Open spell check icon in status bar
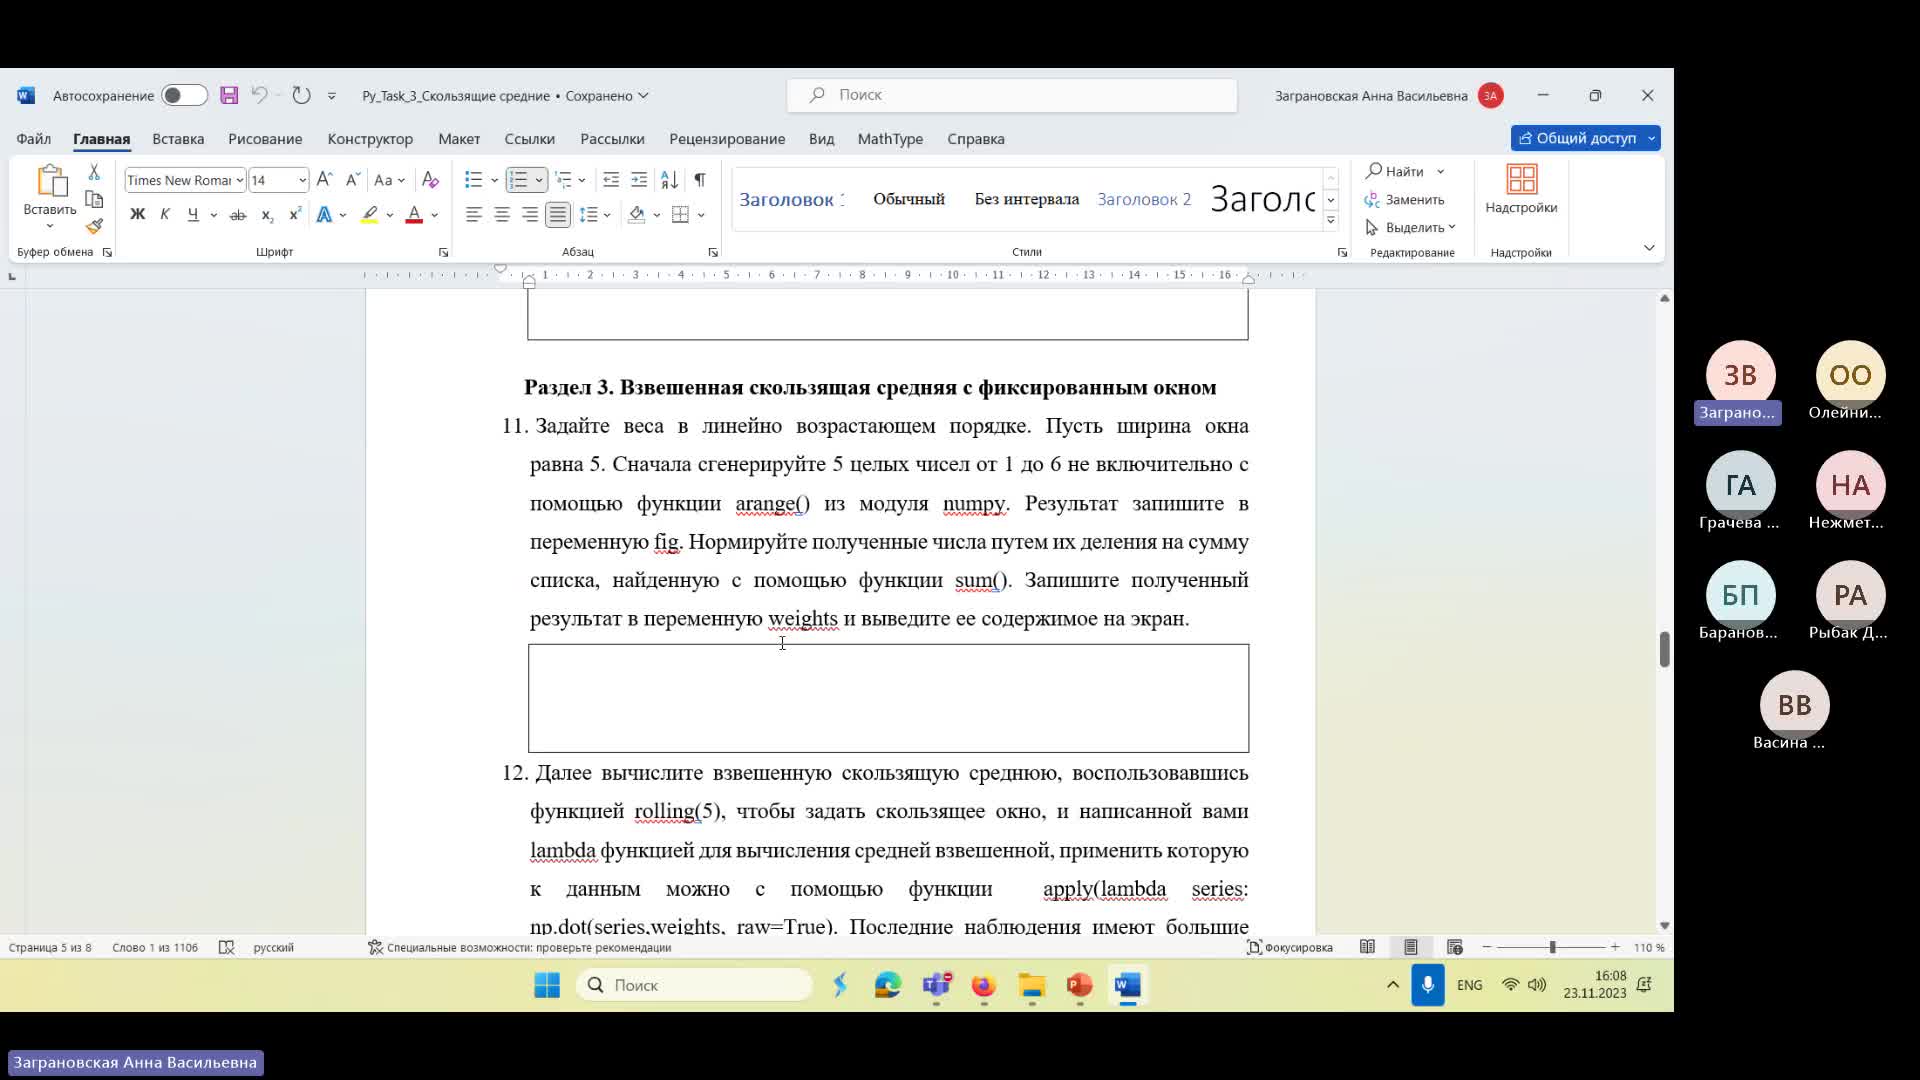 pyautogui.click(x=227, y=947)
